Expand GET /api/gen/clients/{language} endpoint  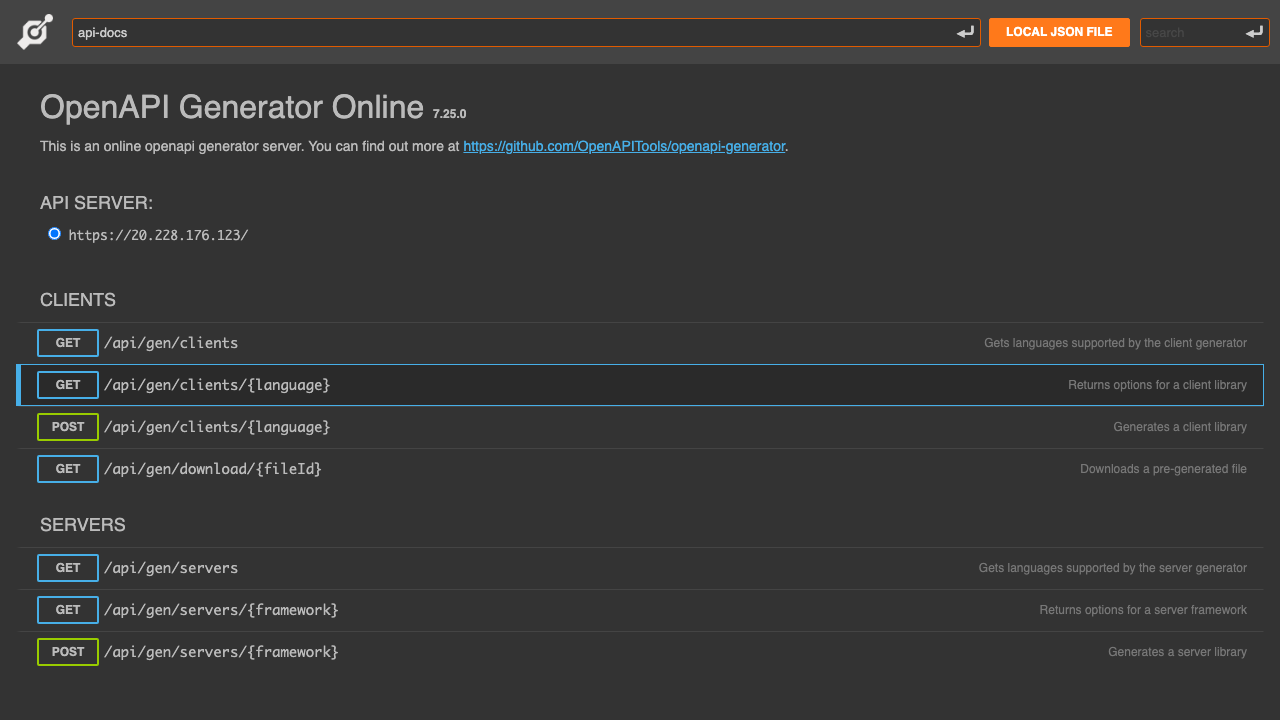tap(641, 385)
